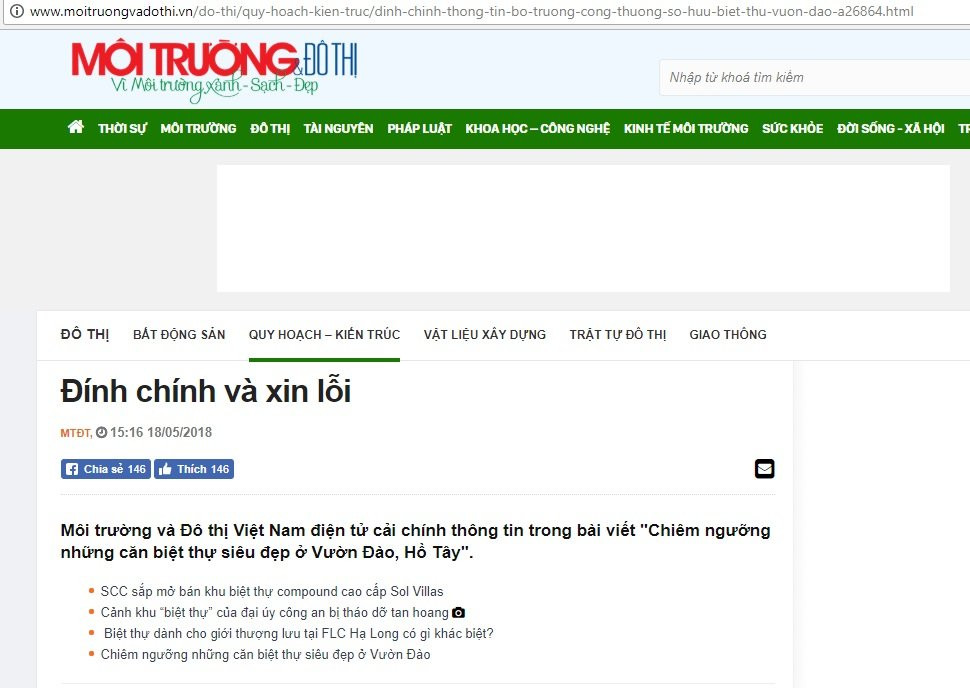The width and height of the screenshot is (970, 688).
Task: Click the site info icon in the address bar
Action: (17, 11)
